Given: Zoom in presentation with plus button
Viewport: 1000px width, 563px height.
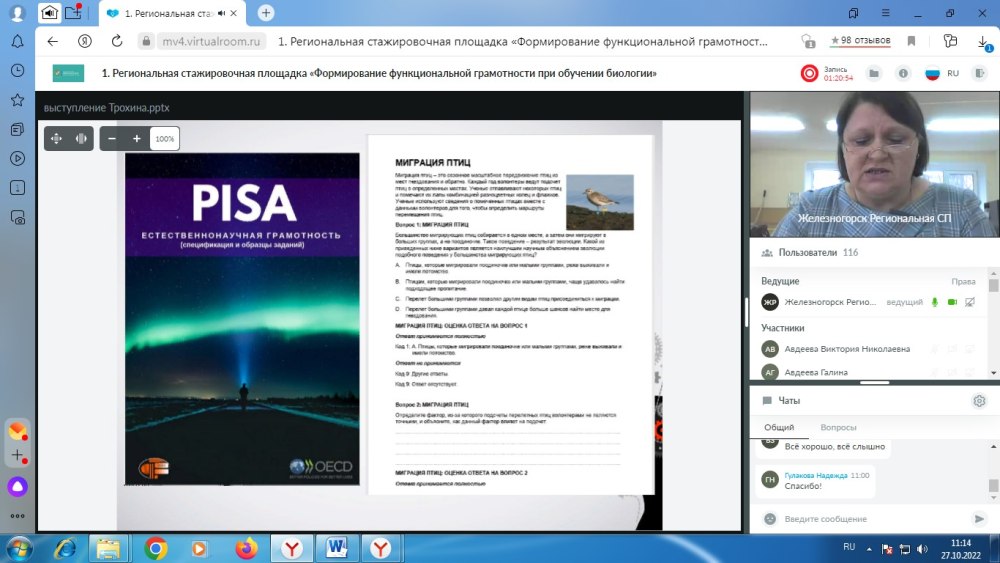Looking at the screenshot, I should click(136, 138).
